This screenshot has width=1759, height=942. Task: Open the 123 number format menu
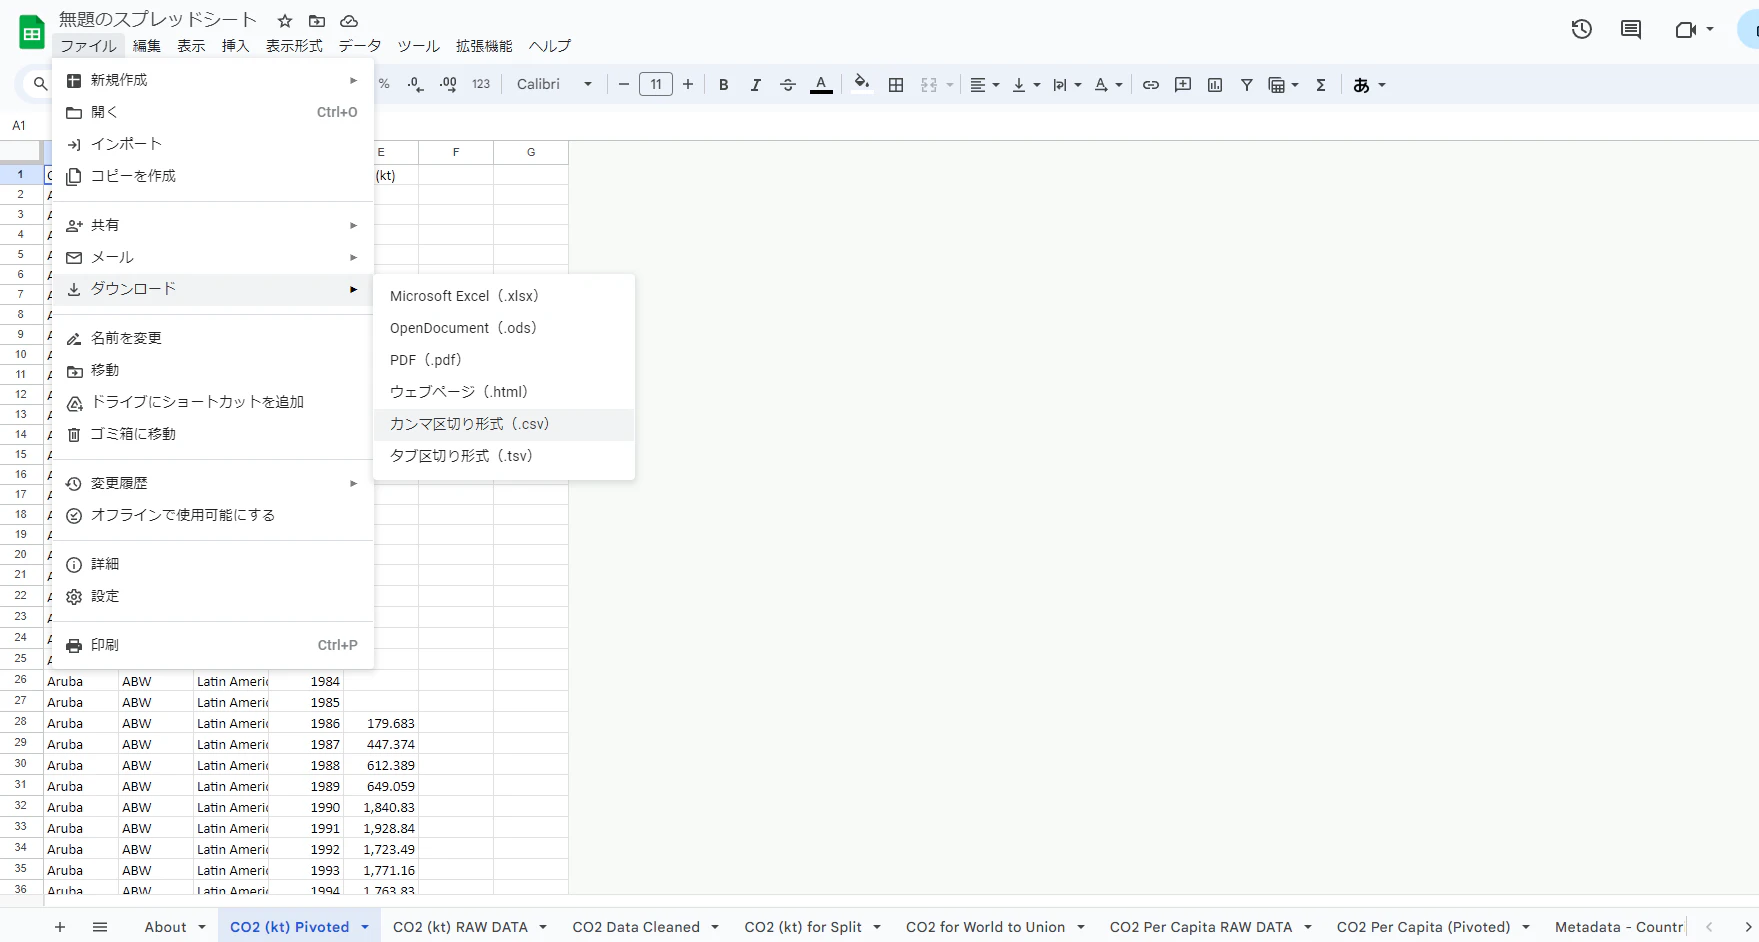(x=481, y=85)
